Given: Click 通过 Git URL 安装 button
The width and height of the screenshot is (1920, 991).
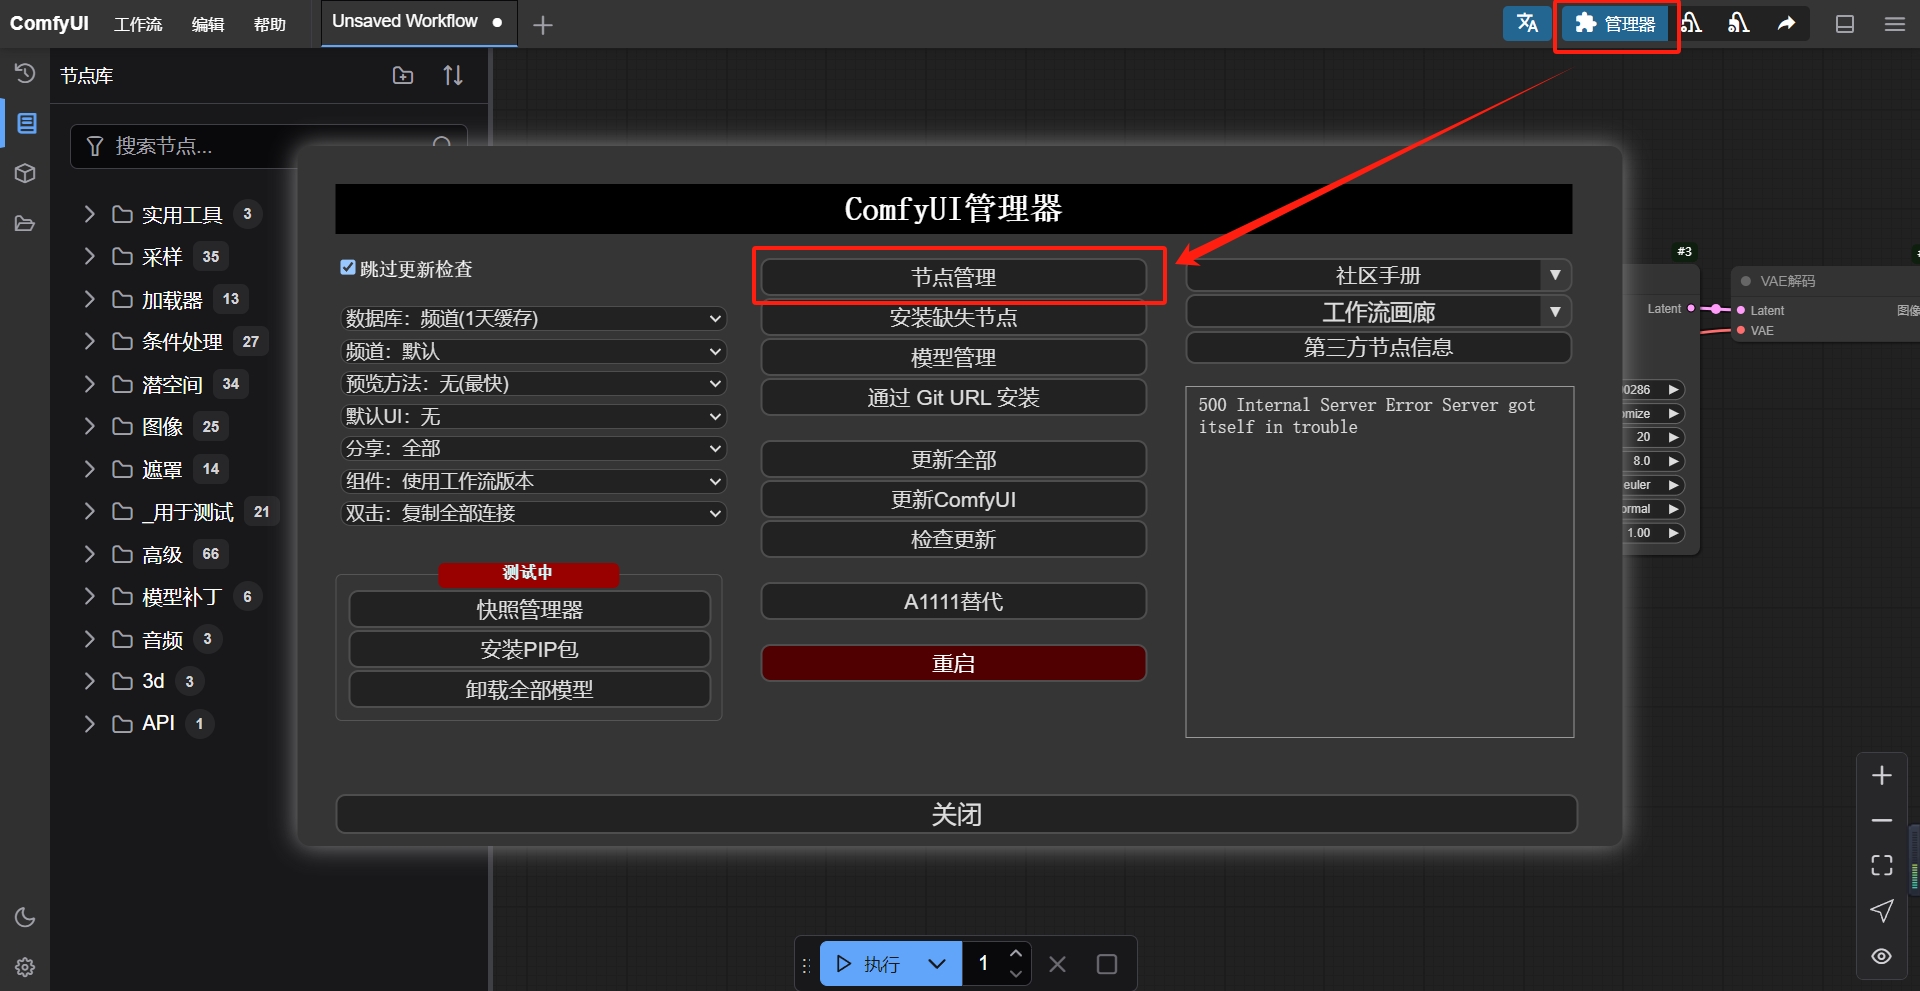Looking at the screenshot, I should pos(954,397).
